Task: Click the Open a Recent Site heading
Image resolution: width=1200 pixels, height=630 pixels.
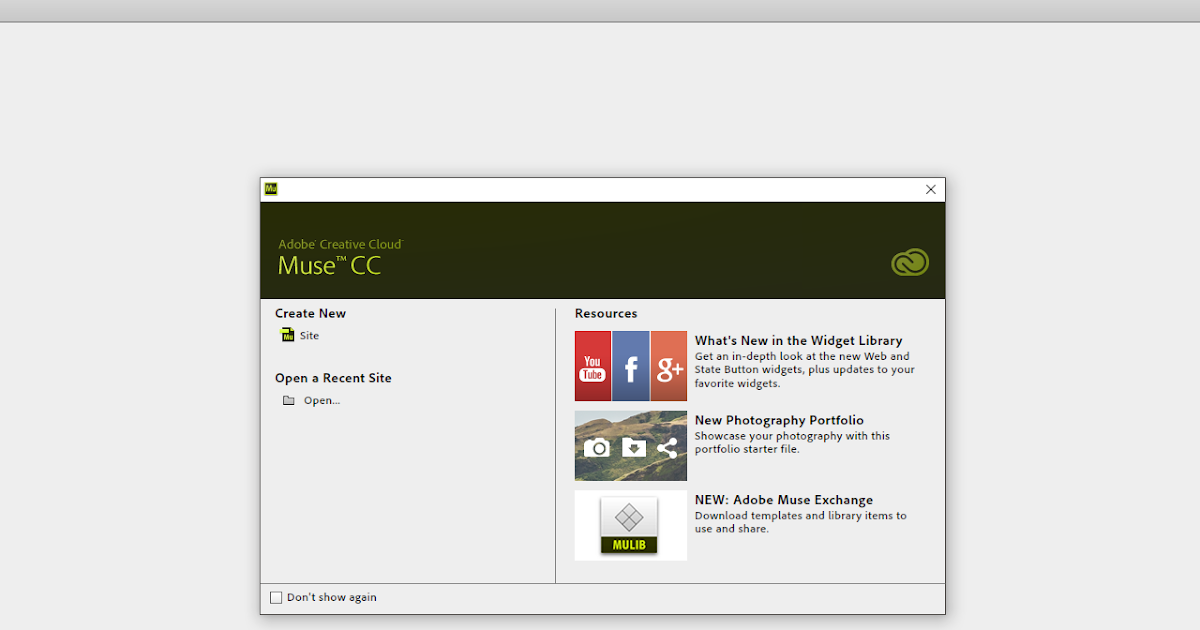Action: [x=333, y=378]
